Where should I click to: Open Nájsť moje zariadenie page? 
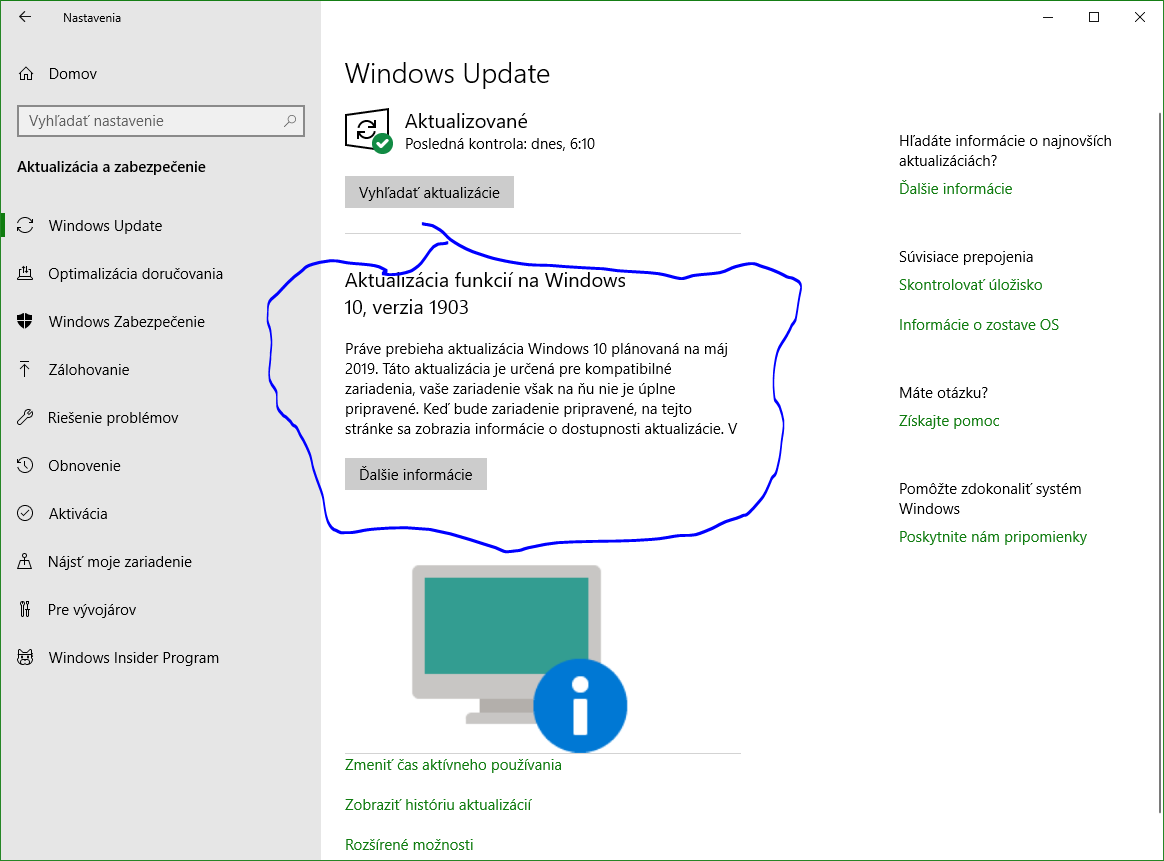pyautogui.click(x=161, y=562)
